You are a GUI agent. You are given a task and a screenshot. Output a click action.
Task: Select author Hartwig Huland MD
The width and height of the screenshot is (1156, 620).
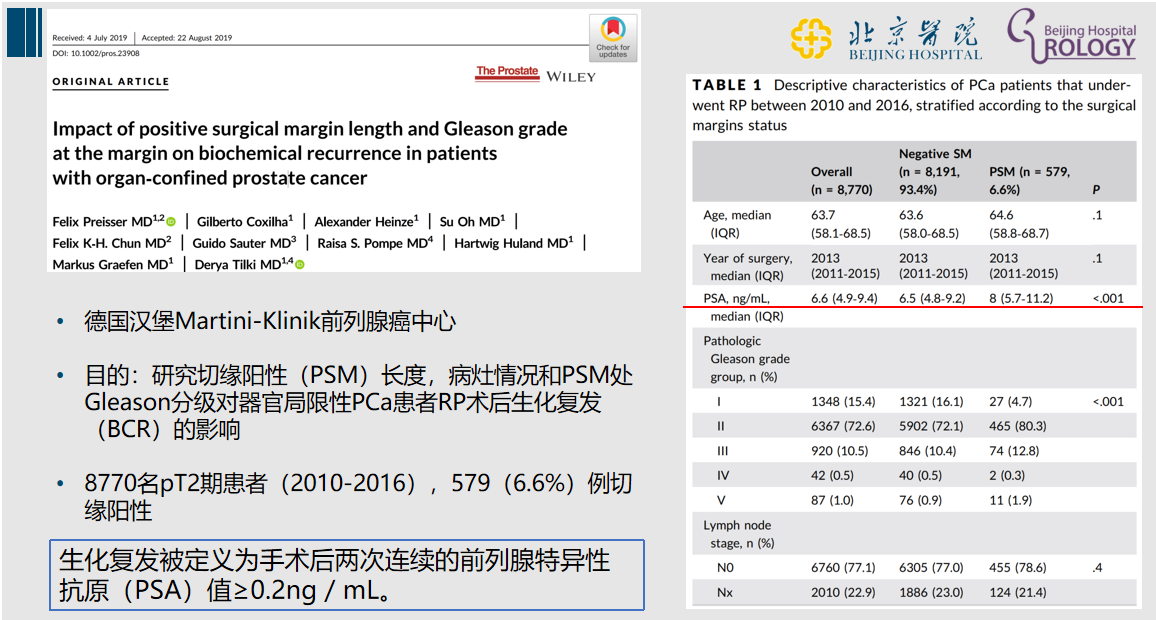[x=514, y=243]
